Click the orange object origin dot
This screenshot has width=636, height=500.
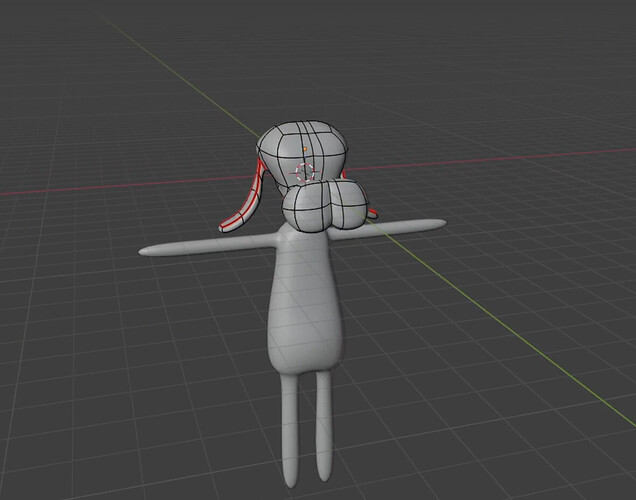(x=305, y=149)
